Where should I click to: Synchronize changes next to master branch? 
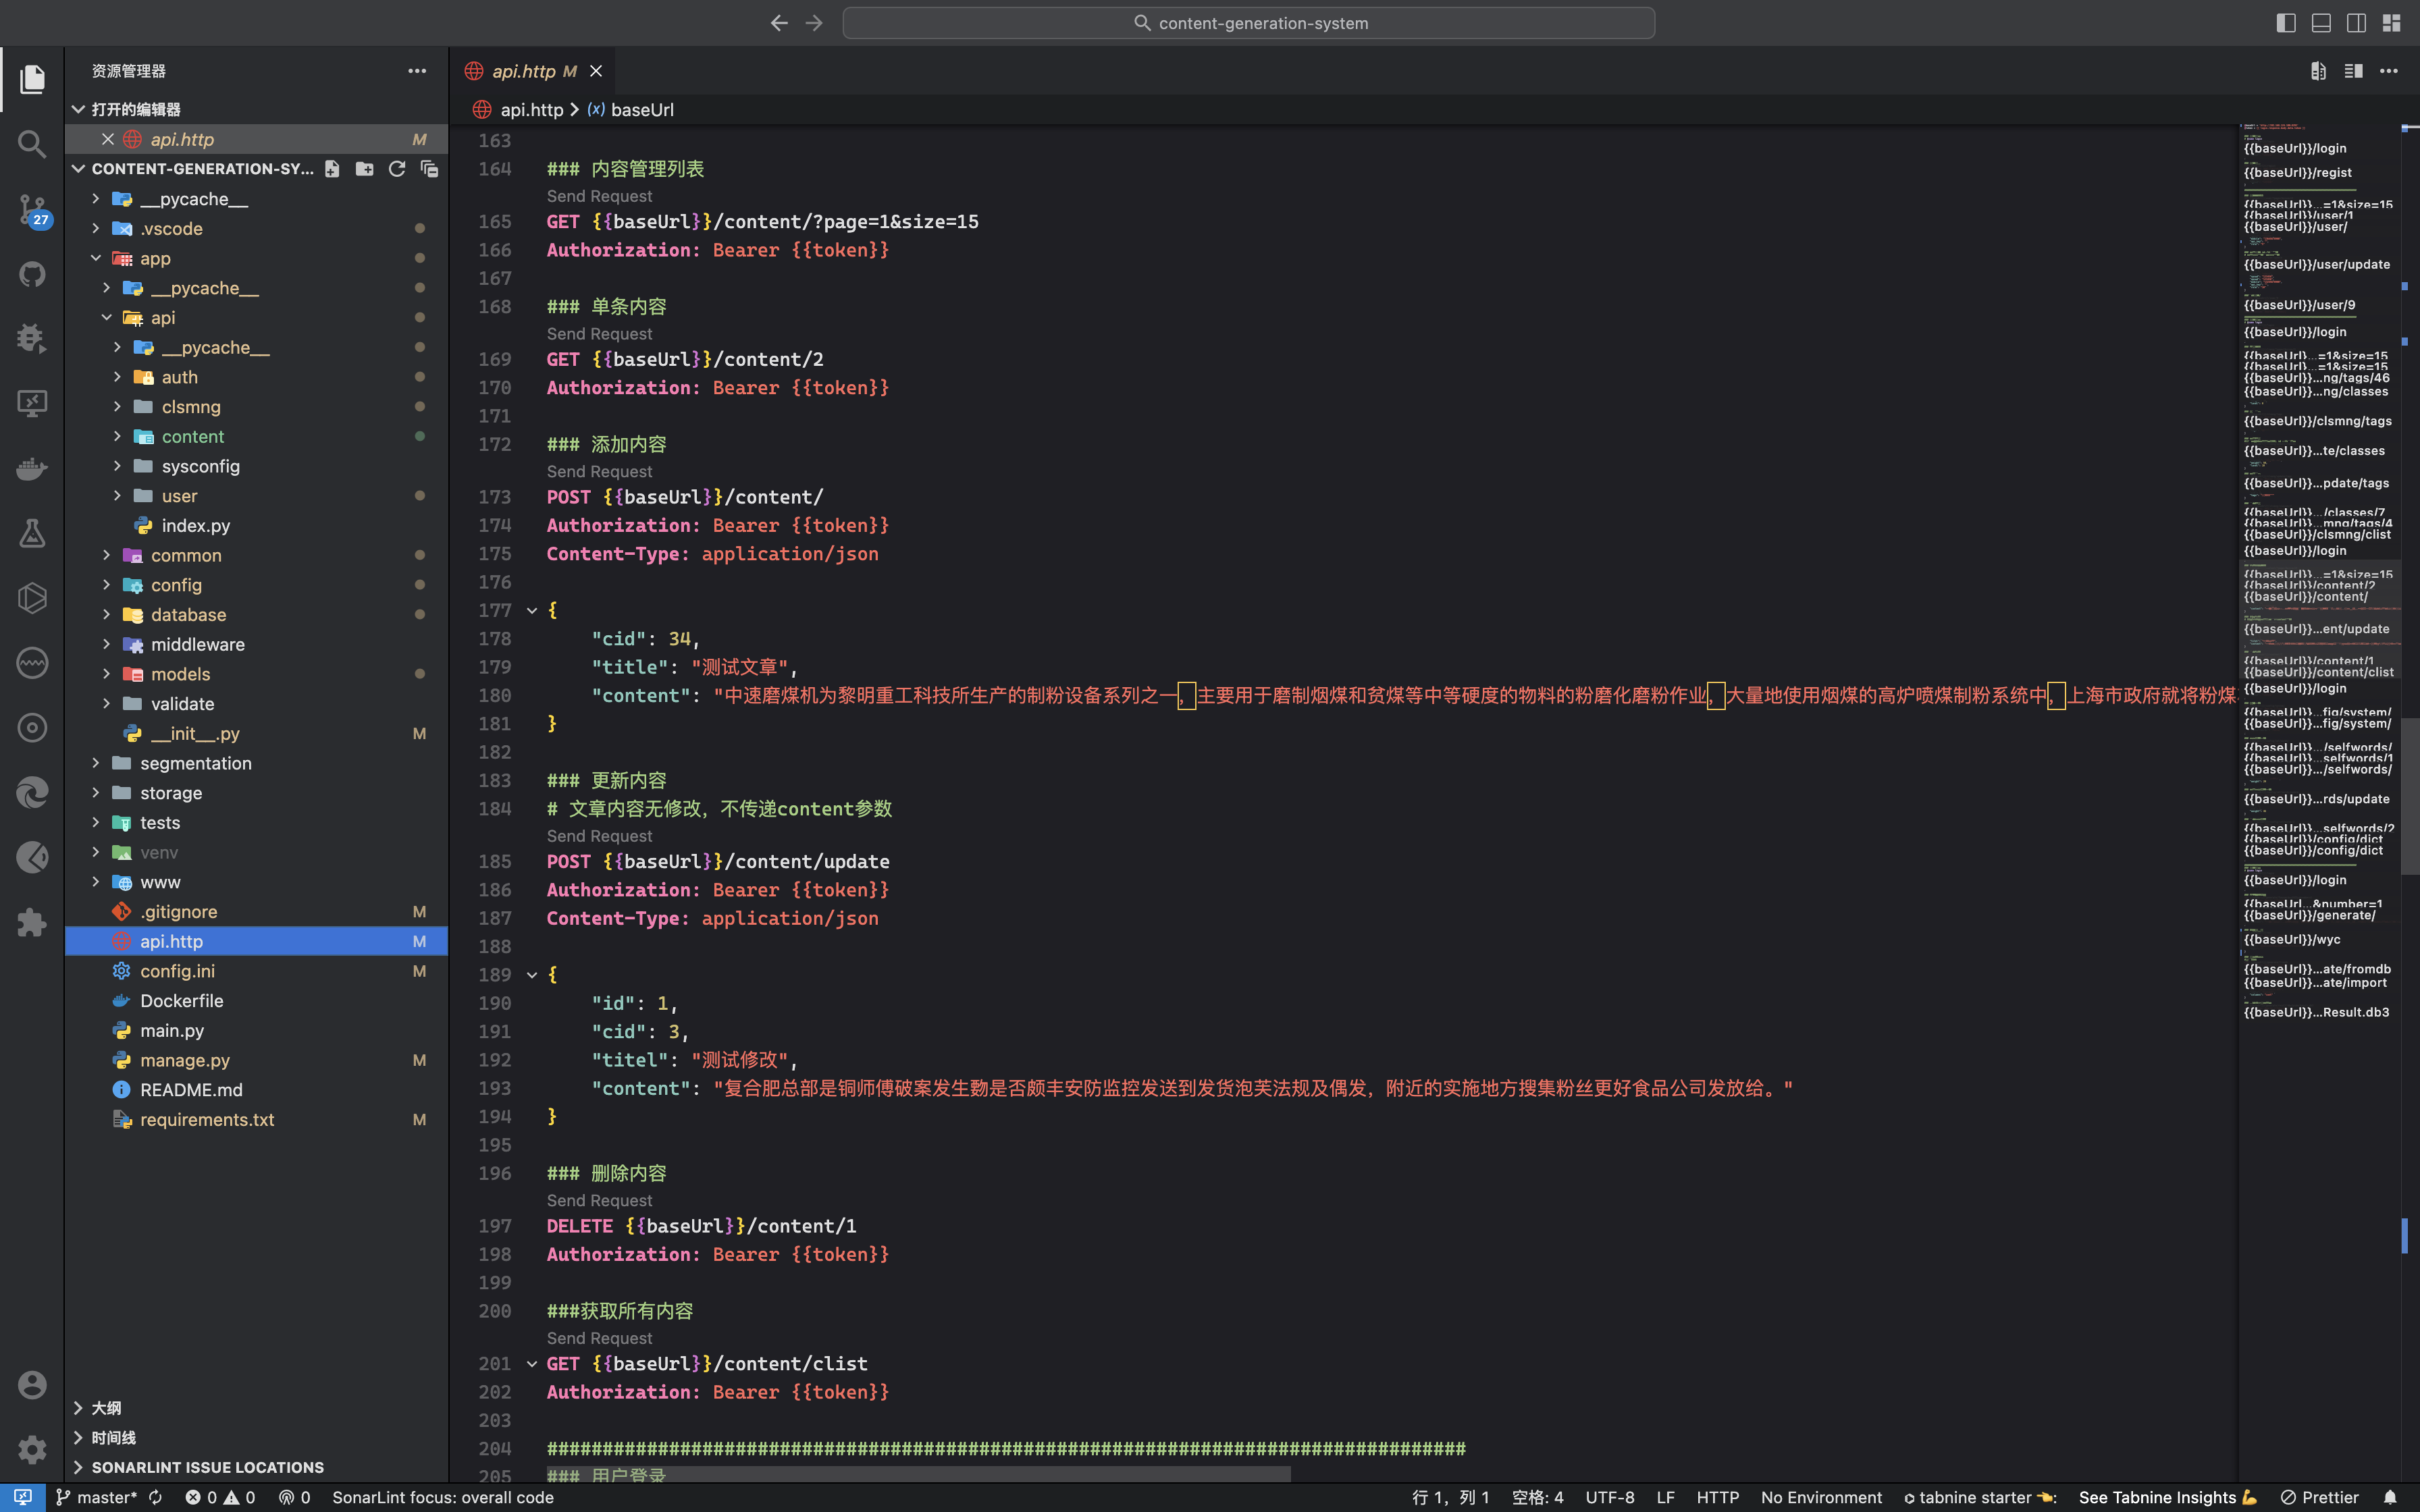click(x=155, y=1497)
